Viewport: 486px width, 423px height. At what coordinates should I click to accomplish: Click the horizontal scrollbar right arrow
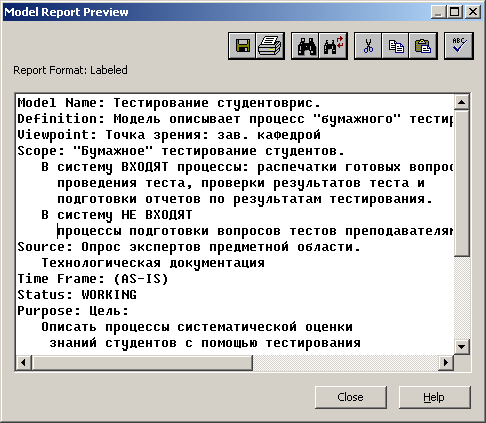(446, 362)
